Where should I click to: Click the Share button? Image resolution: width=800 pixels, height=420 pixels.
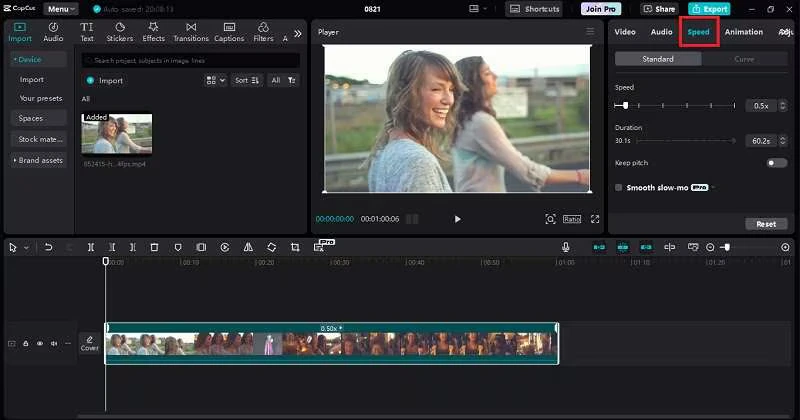coord(659,9)
